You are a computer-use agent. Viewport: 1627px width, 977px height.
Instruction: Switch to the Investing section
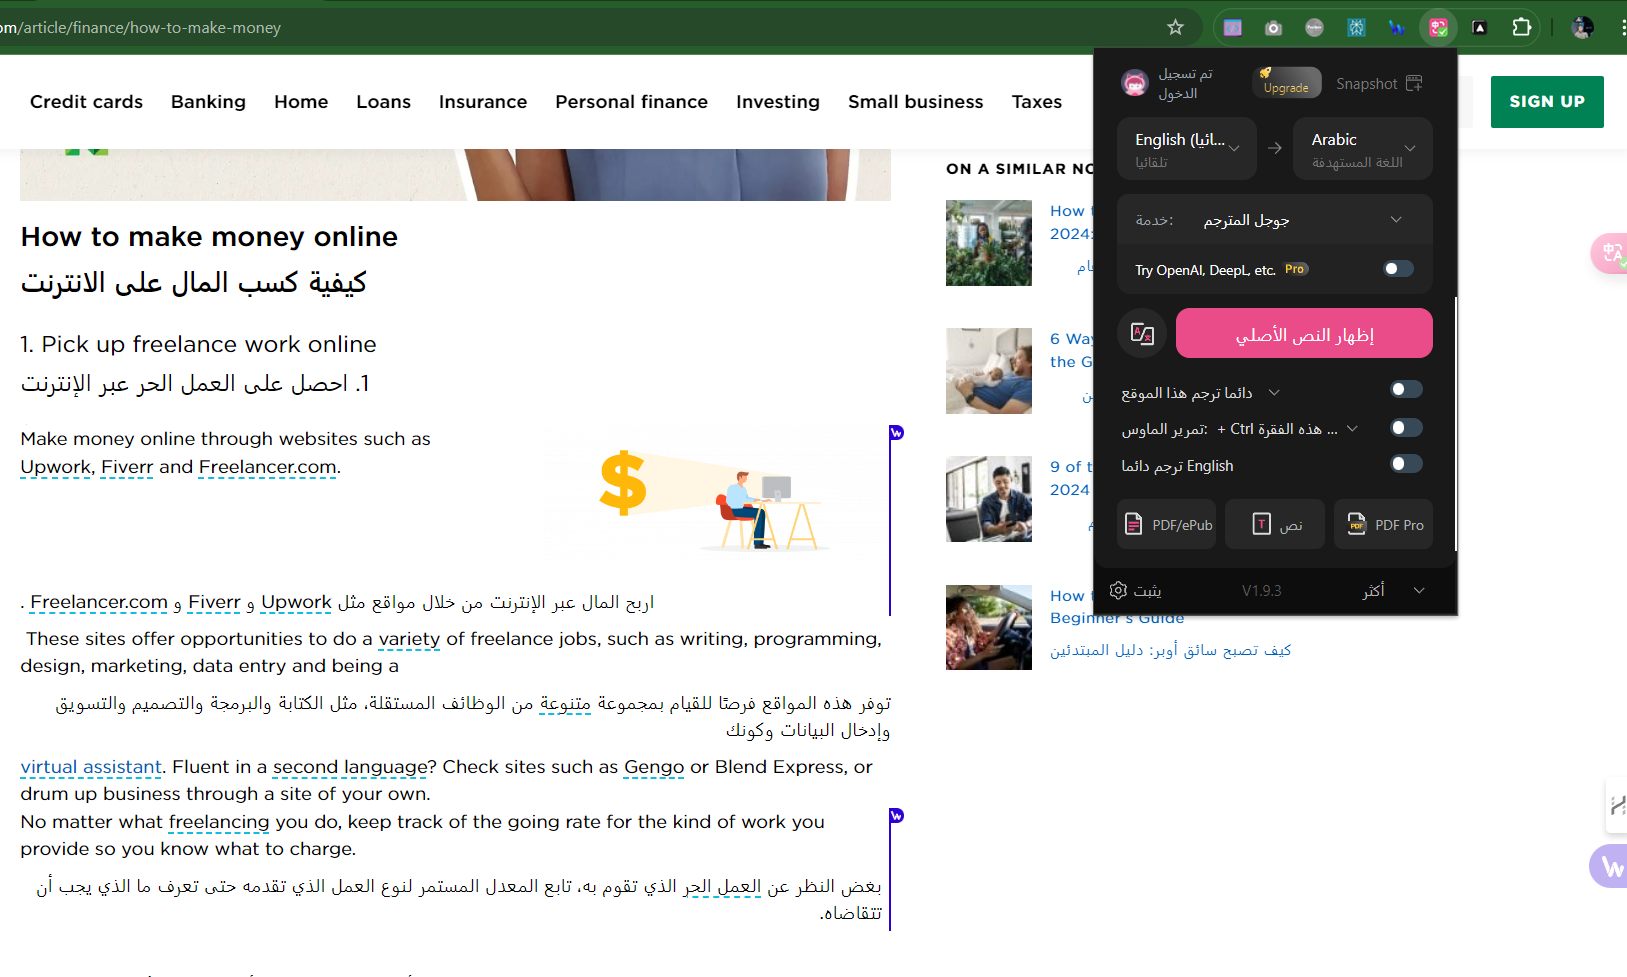[778, 101]
